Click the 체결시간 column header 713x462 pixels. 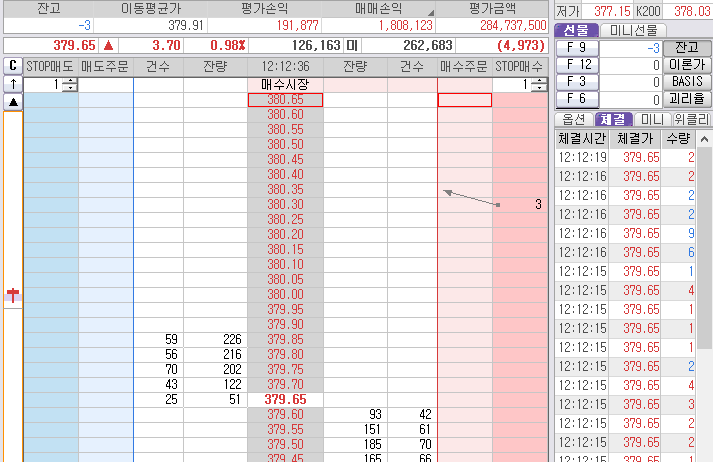(582, 139)
